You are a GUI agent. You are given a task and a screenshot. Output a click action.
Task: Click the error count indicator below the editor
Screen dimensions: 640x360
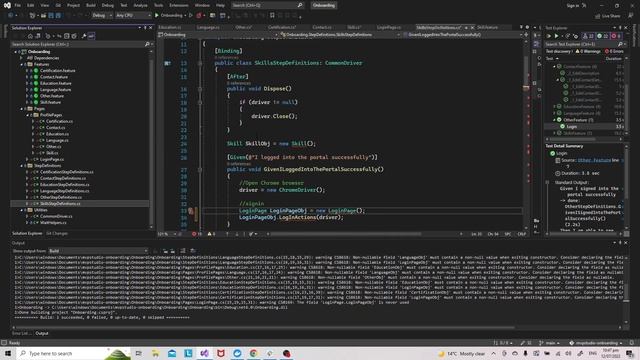(197, 234)
